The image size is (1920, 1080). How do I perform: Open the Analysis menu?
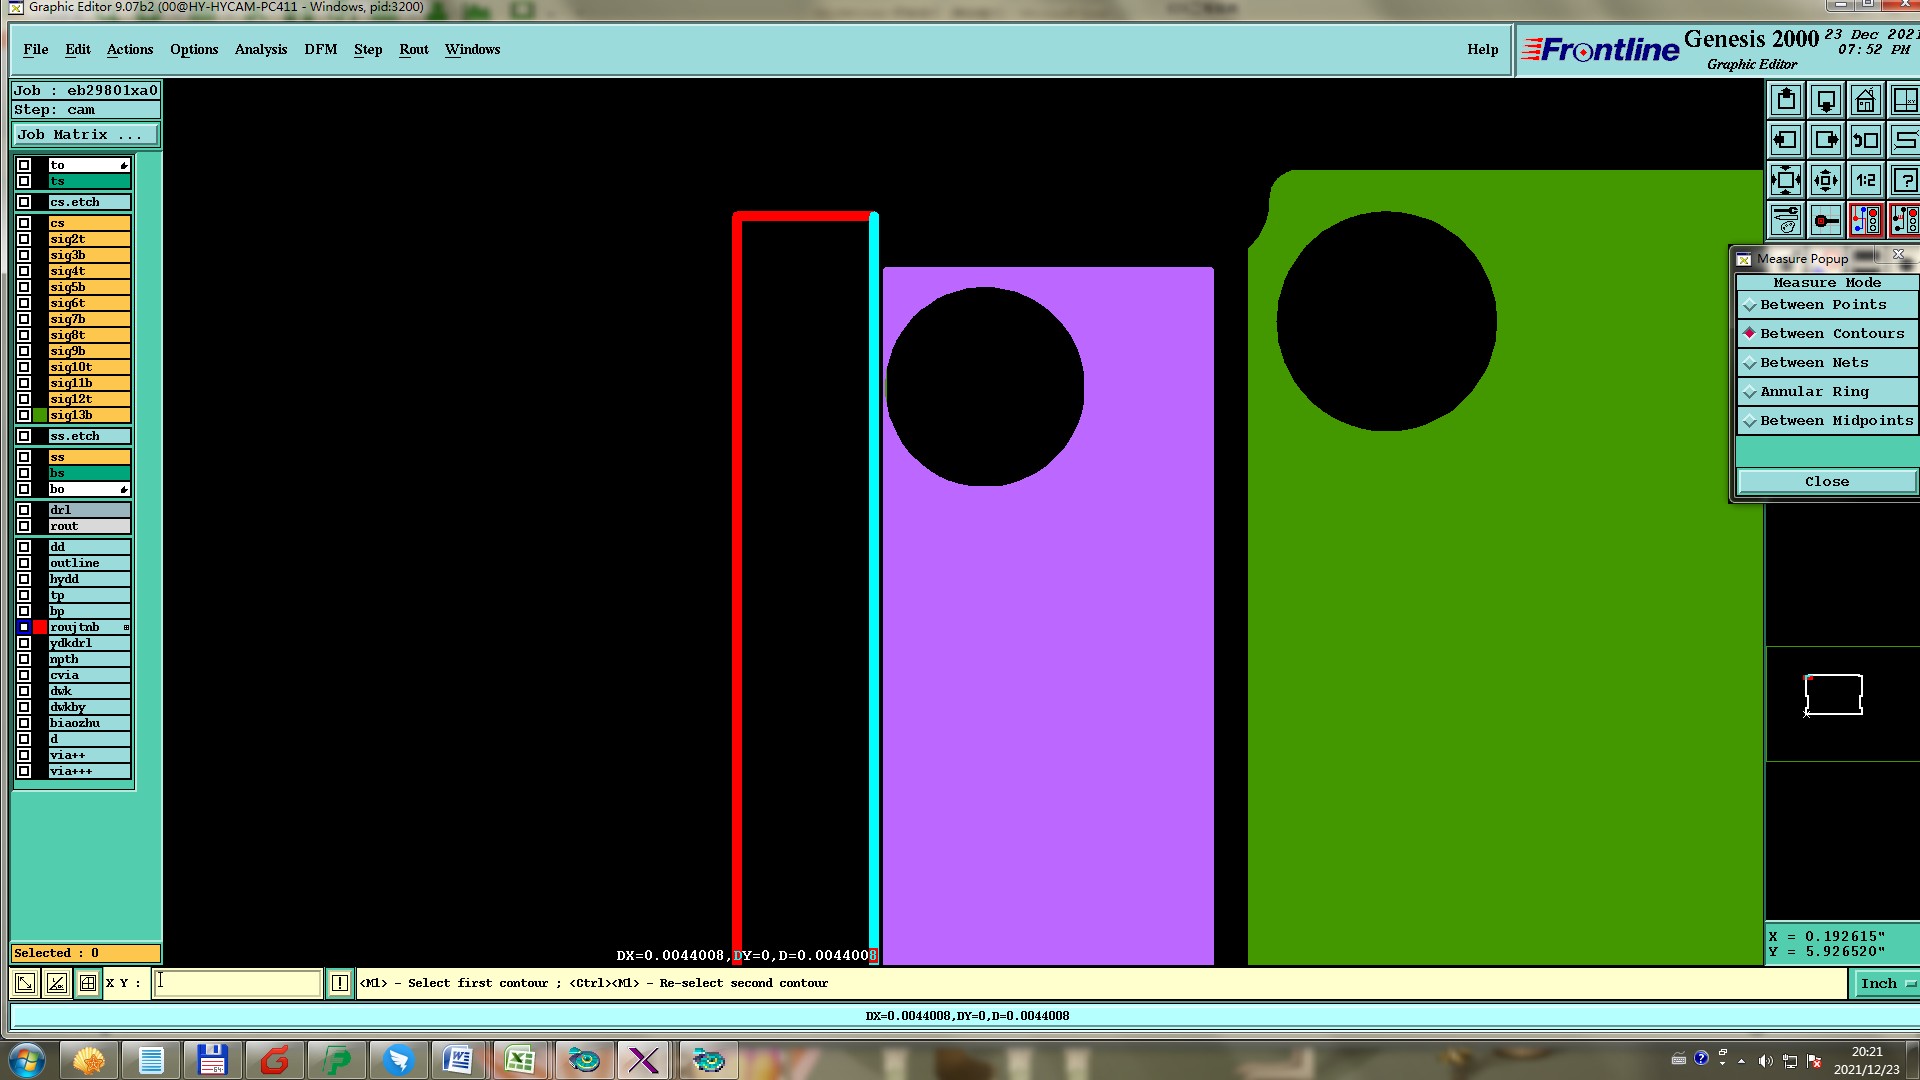[260, 50]
